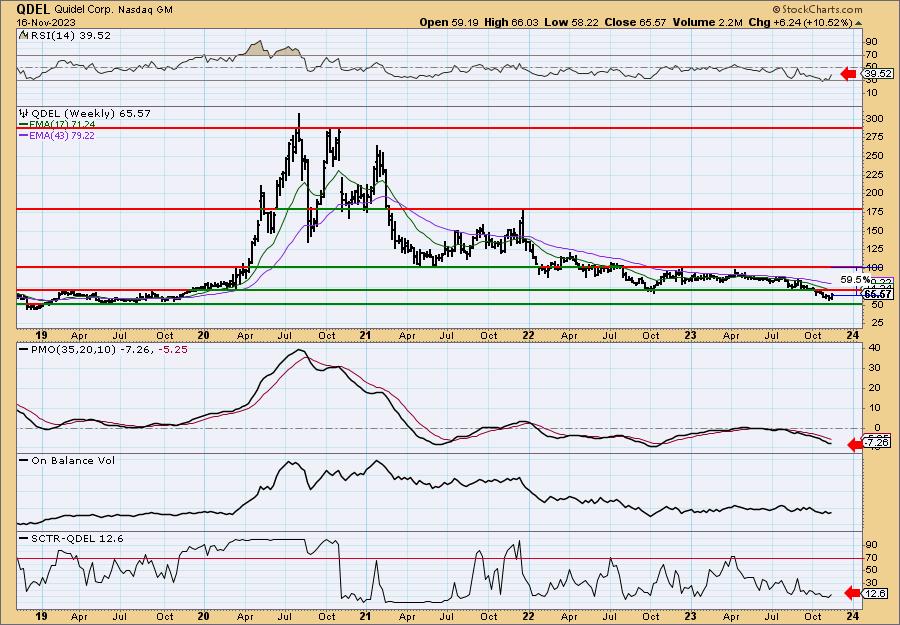
Task: Select the RSI(14) 39.52 indicator label
Action: point(69,35)
